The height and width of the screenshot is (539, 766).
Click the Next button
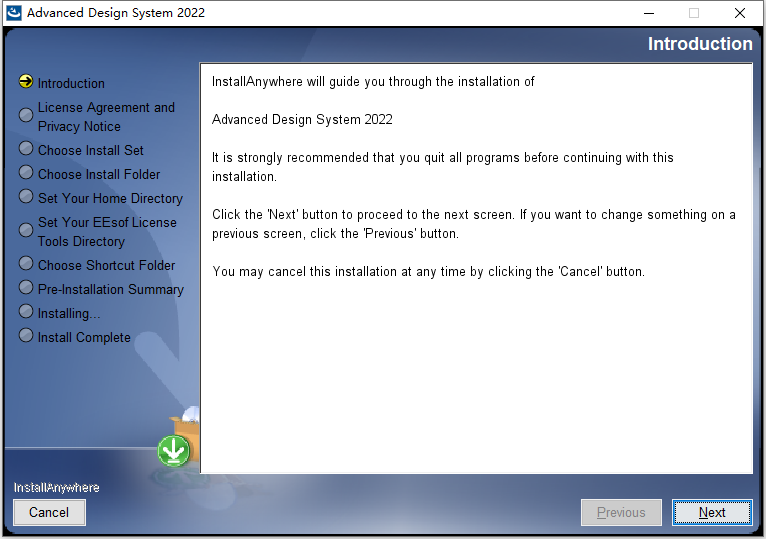(712, 512)
